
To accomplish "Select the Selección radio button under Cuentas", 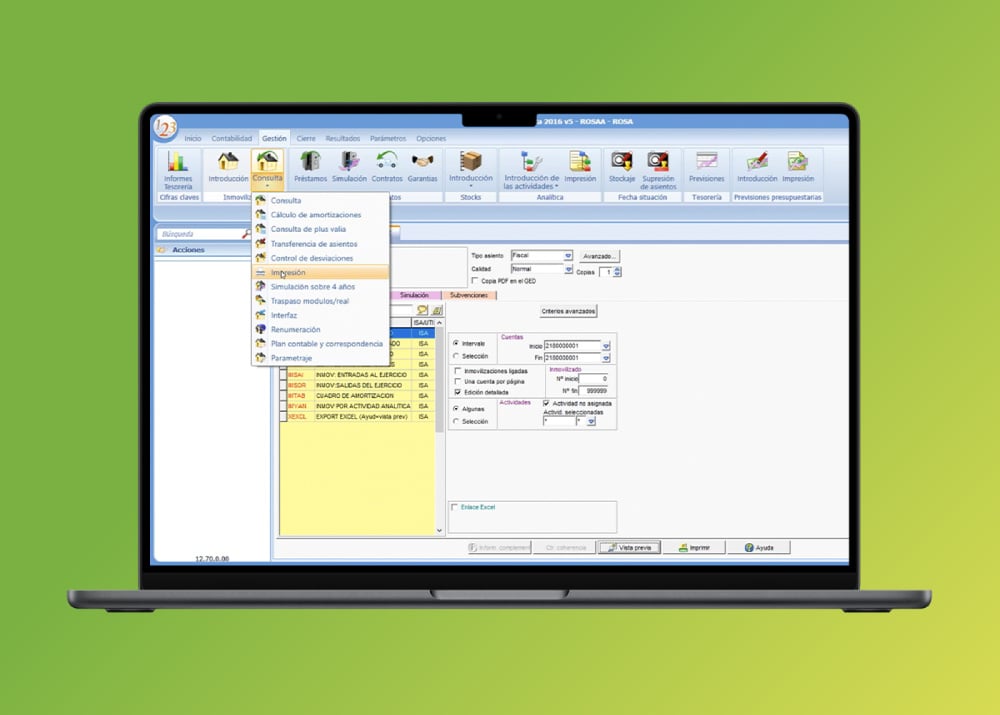I will 457,356.
